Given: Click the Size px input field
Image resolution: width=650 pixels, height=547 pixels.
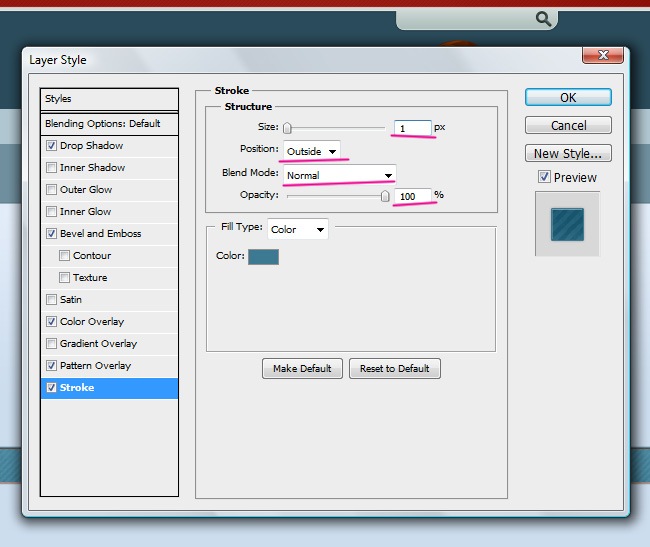Looking at the screenshot, I should tap(411, 128).
